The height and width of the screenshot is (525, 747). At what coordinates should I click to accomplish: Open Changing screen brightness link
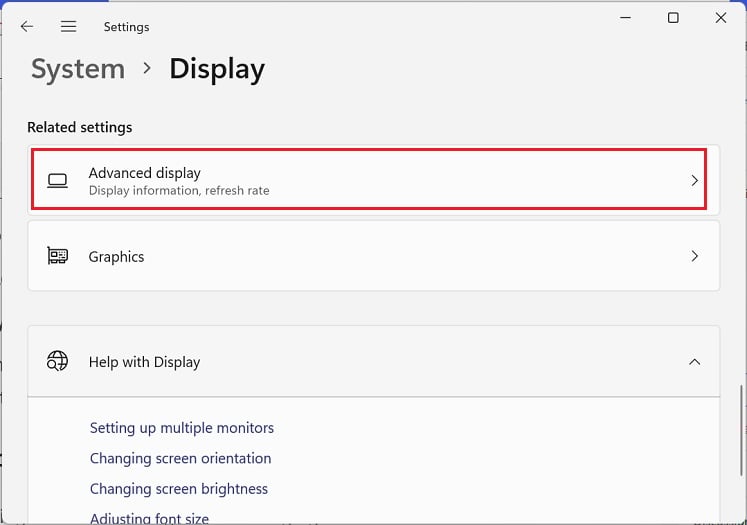(179, 490)
